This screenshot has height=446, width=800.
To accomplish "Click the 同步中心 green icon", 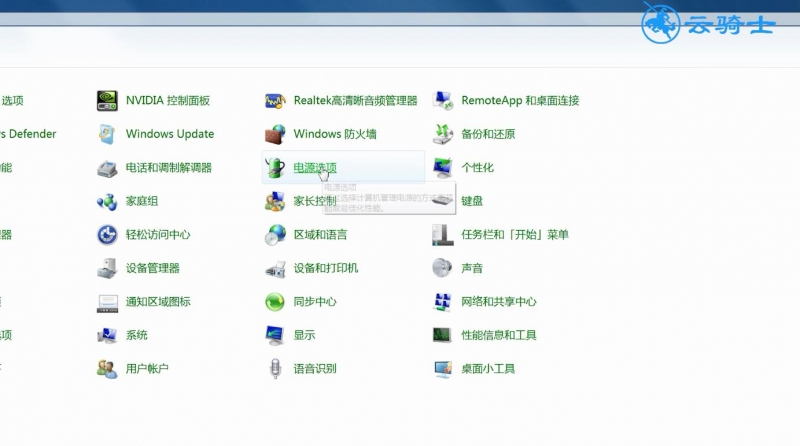I will [275, 302].
